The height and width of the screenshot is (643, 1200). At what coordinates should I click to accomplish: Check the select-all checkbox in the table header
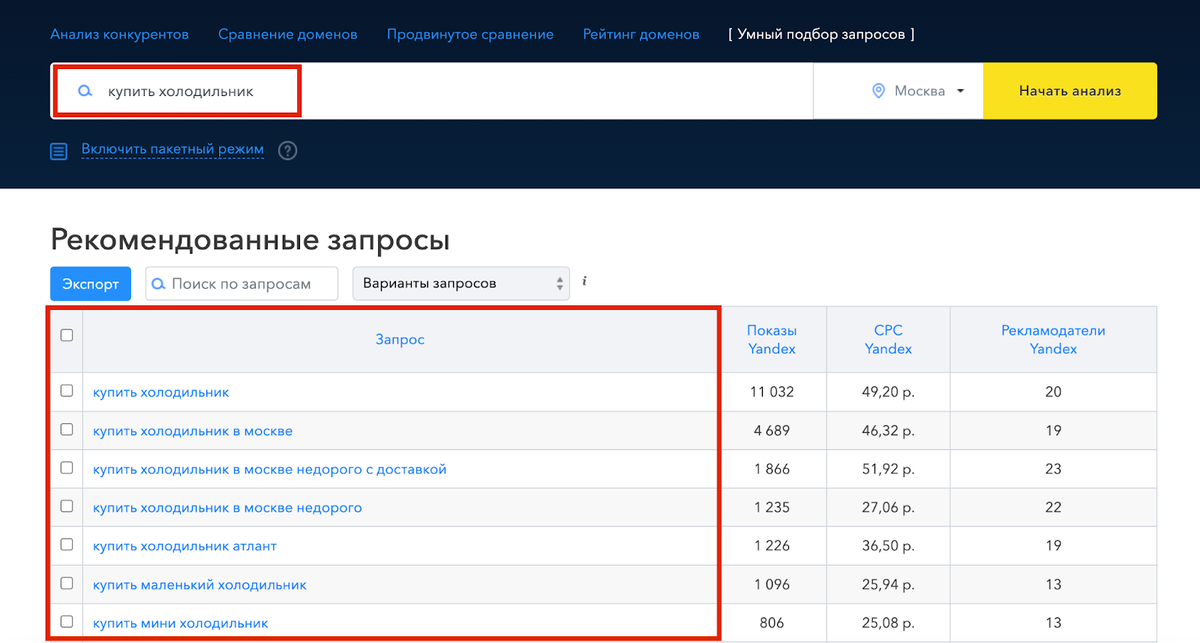(x=65, y=336)
